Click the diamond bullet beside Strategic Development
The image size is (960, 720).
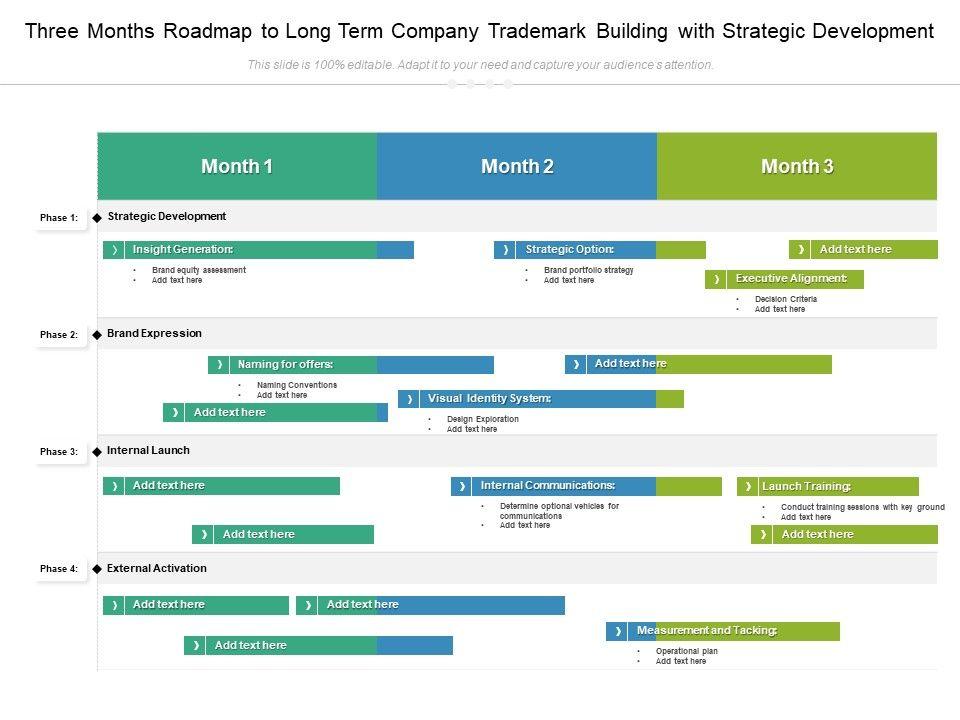(x=97, y=217)
